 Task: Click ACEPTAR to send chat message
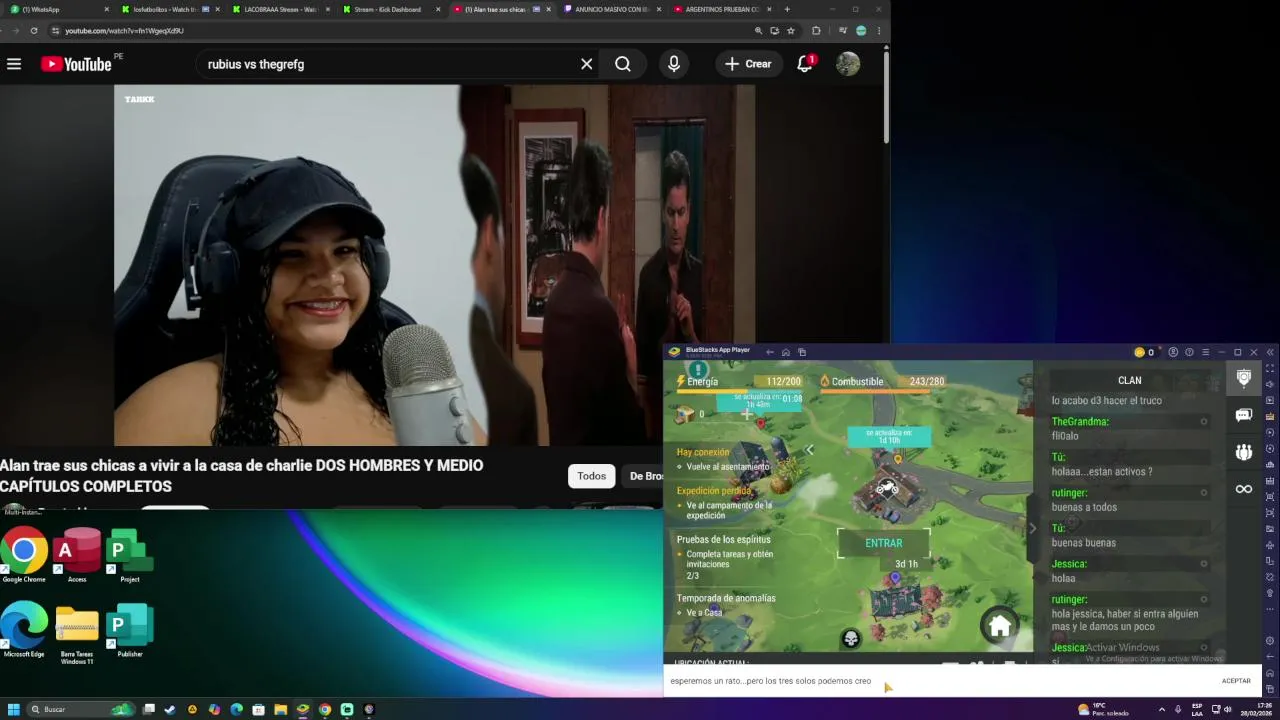(x=1236, y=681)
